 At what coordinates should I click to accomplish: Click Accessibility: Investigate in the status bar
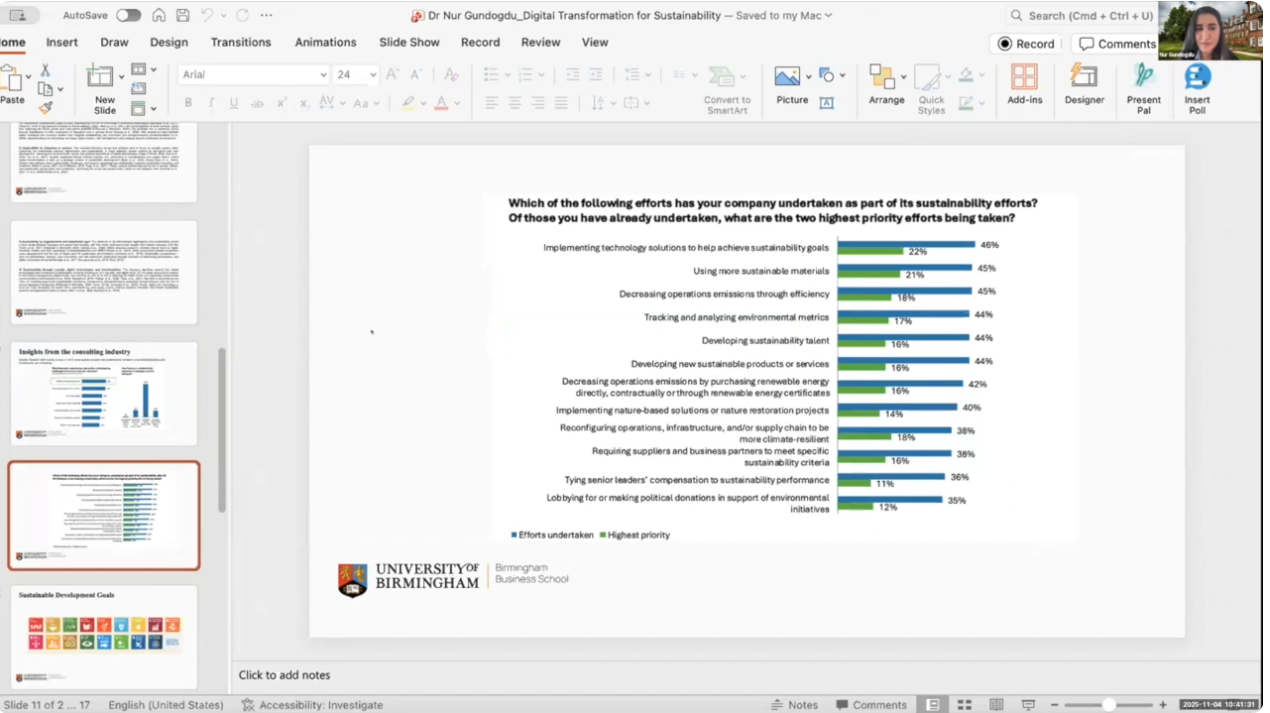(312, 705)
